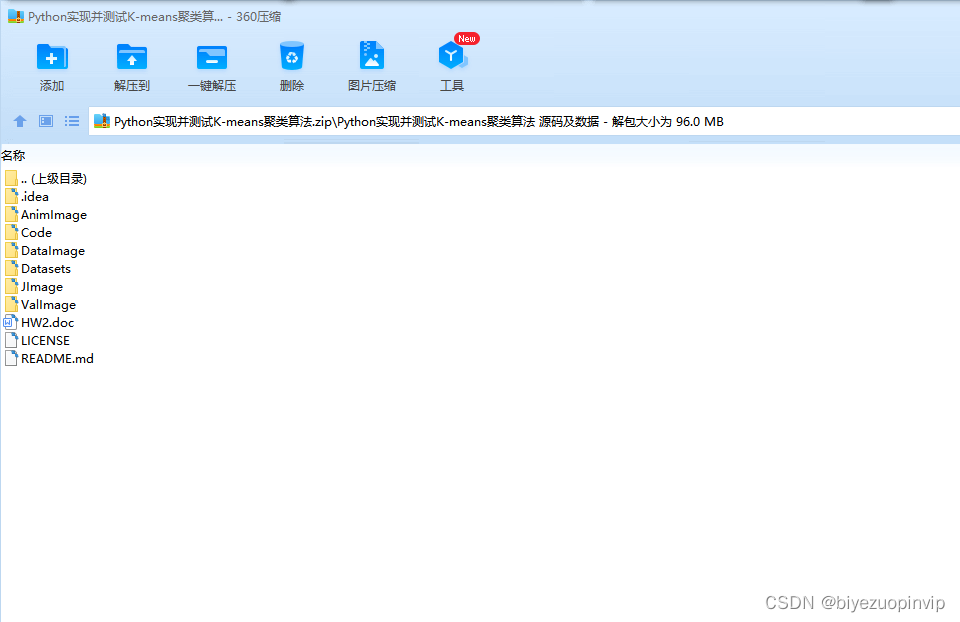This screenshot has width=960, height=622.
Task: Select the DataImage folder
Action: [45, 250]
